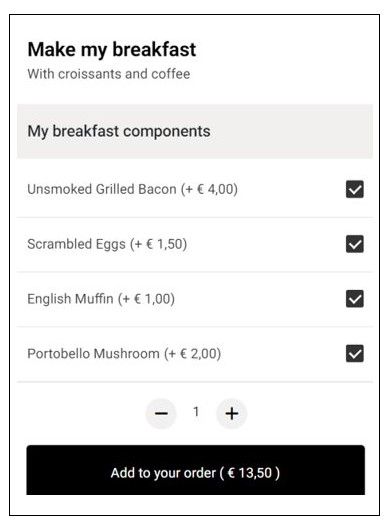Image resolution: width=390 pixels, height=522 pixels.
Task: Increase quantity with the plus icon
Action: coord(232,413)
